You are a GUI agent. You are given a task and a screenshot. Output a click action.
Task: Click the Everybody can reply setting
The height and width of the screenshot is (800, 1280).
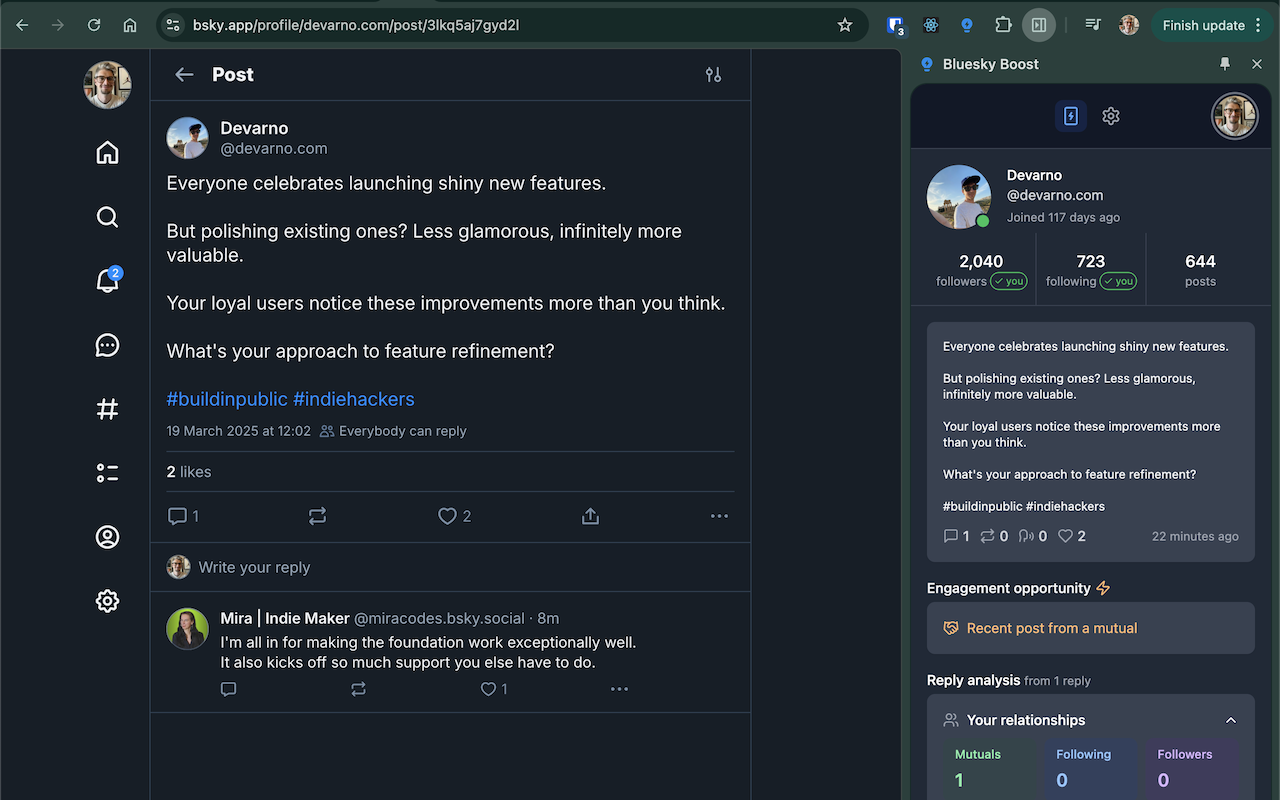coord(393,431)
